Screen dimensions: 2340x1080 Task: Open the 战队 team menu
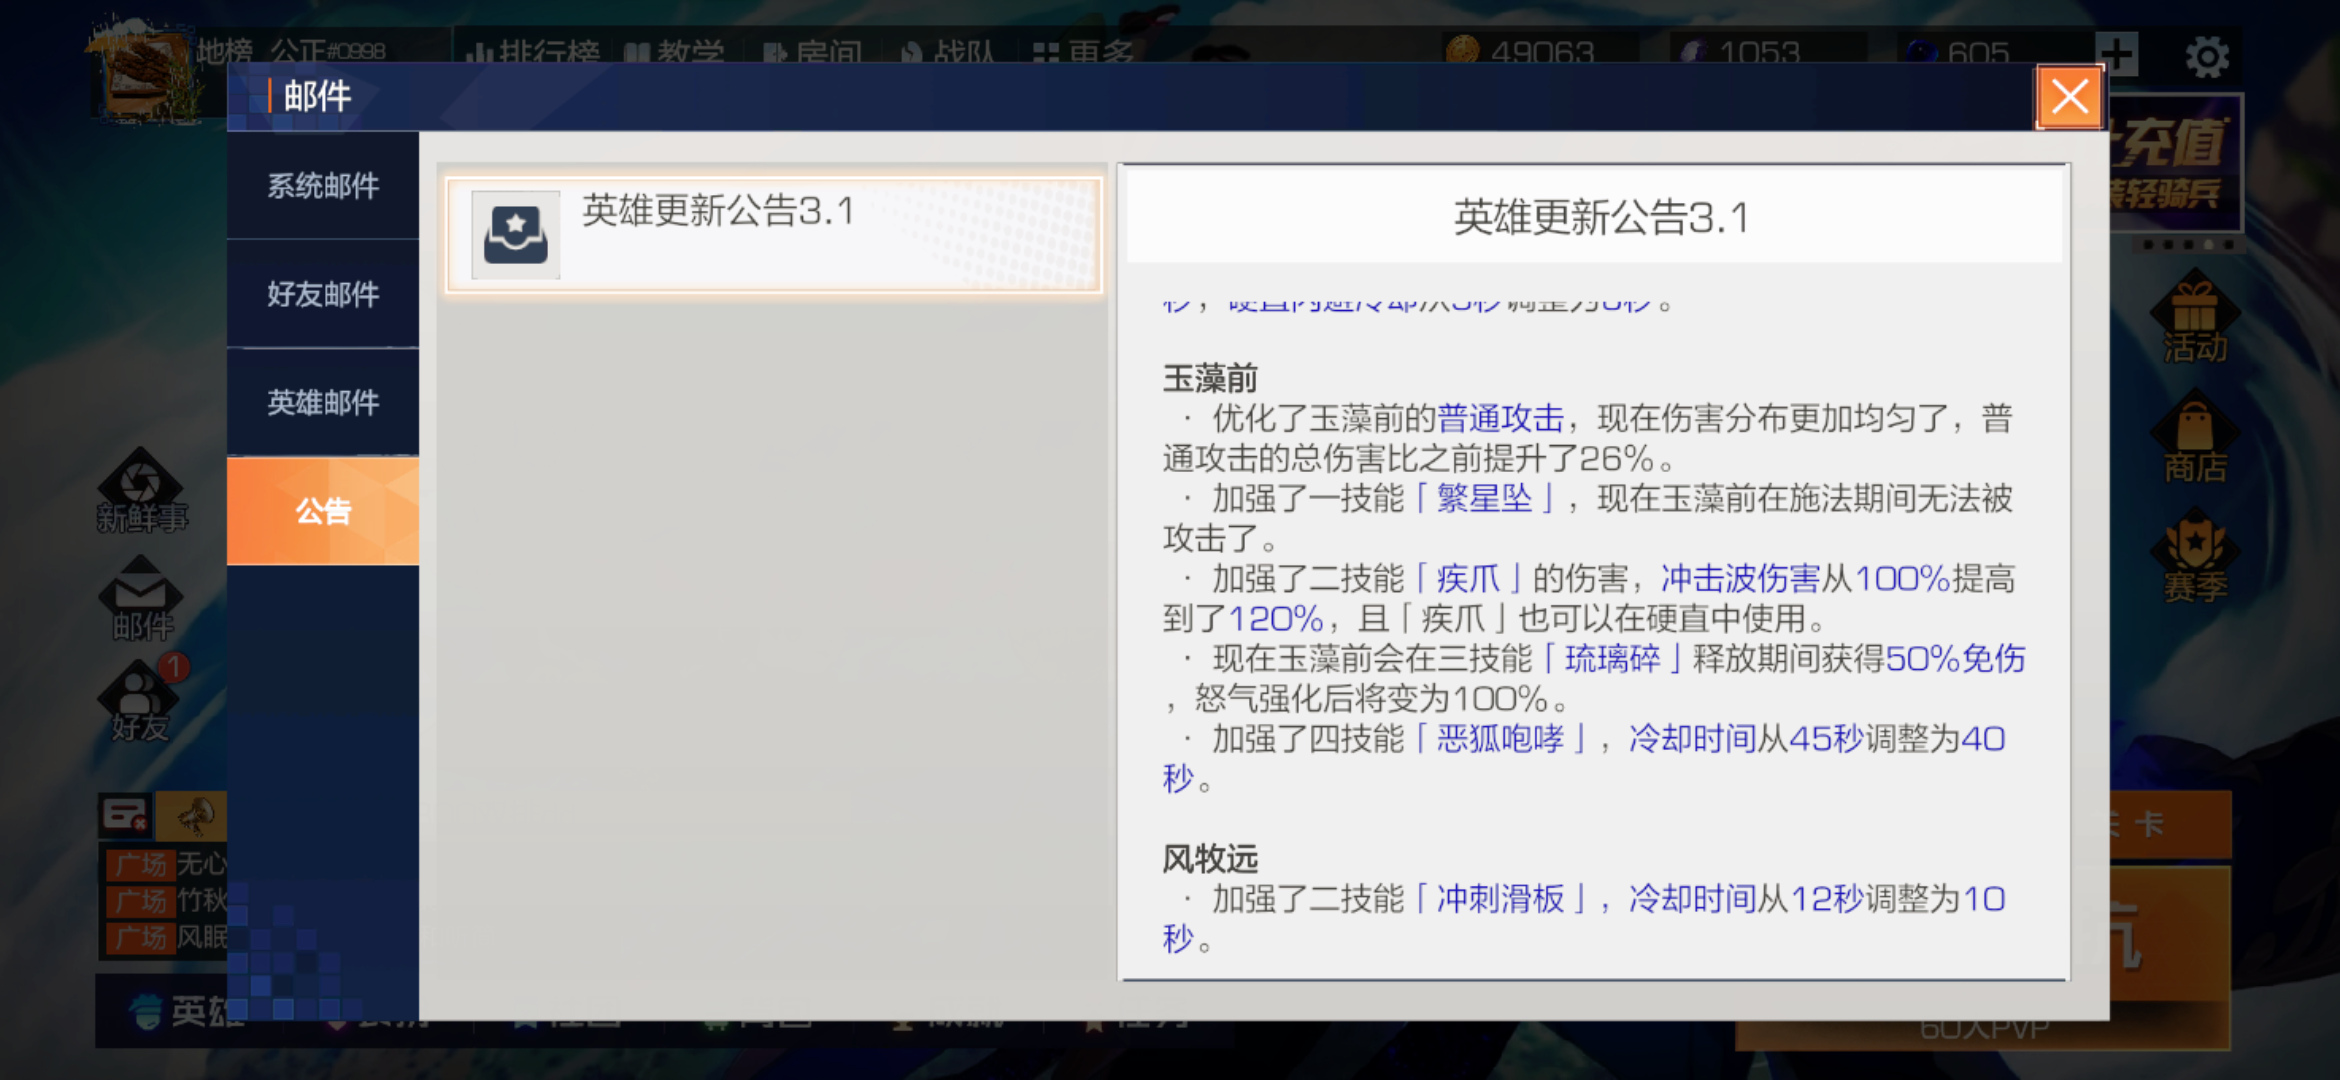[948, 52]
